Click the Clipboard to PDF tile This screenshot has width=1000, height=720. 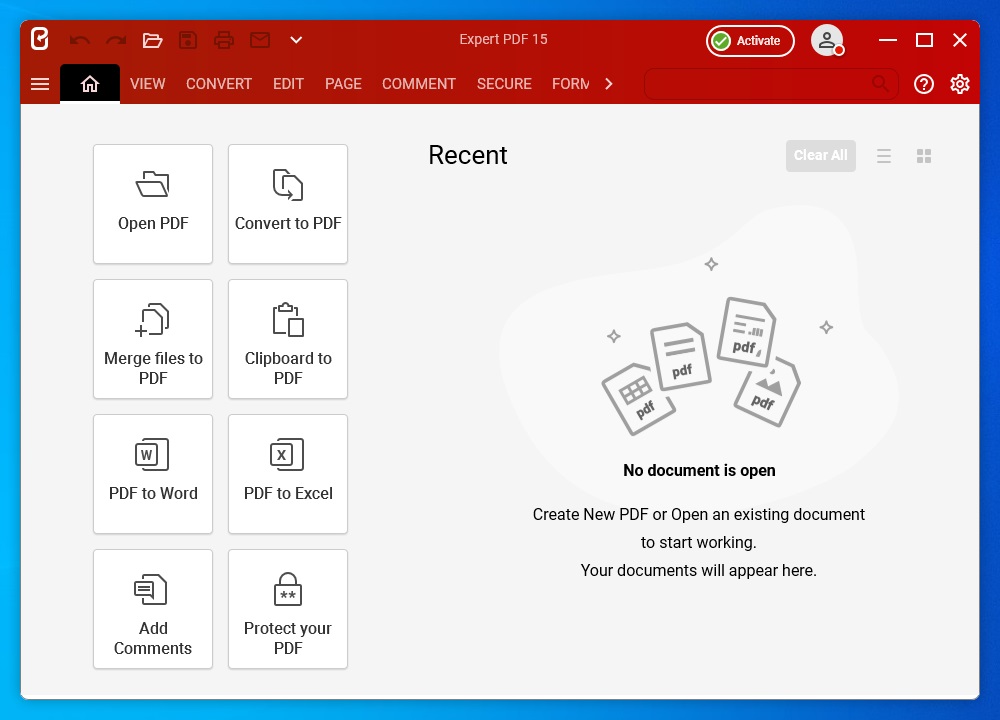coord(288,339)
